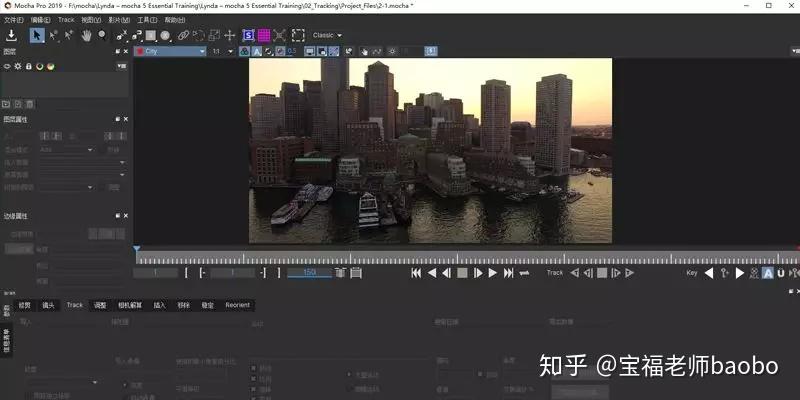Select the Create Bezier layer tool
Image resolution: width=800 pixels, height=400 pixels.
[x=136, y=35]
